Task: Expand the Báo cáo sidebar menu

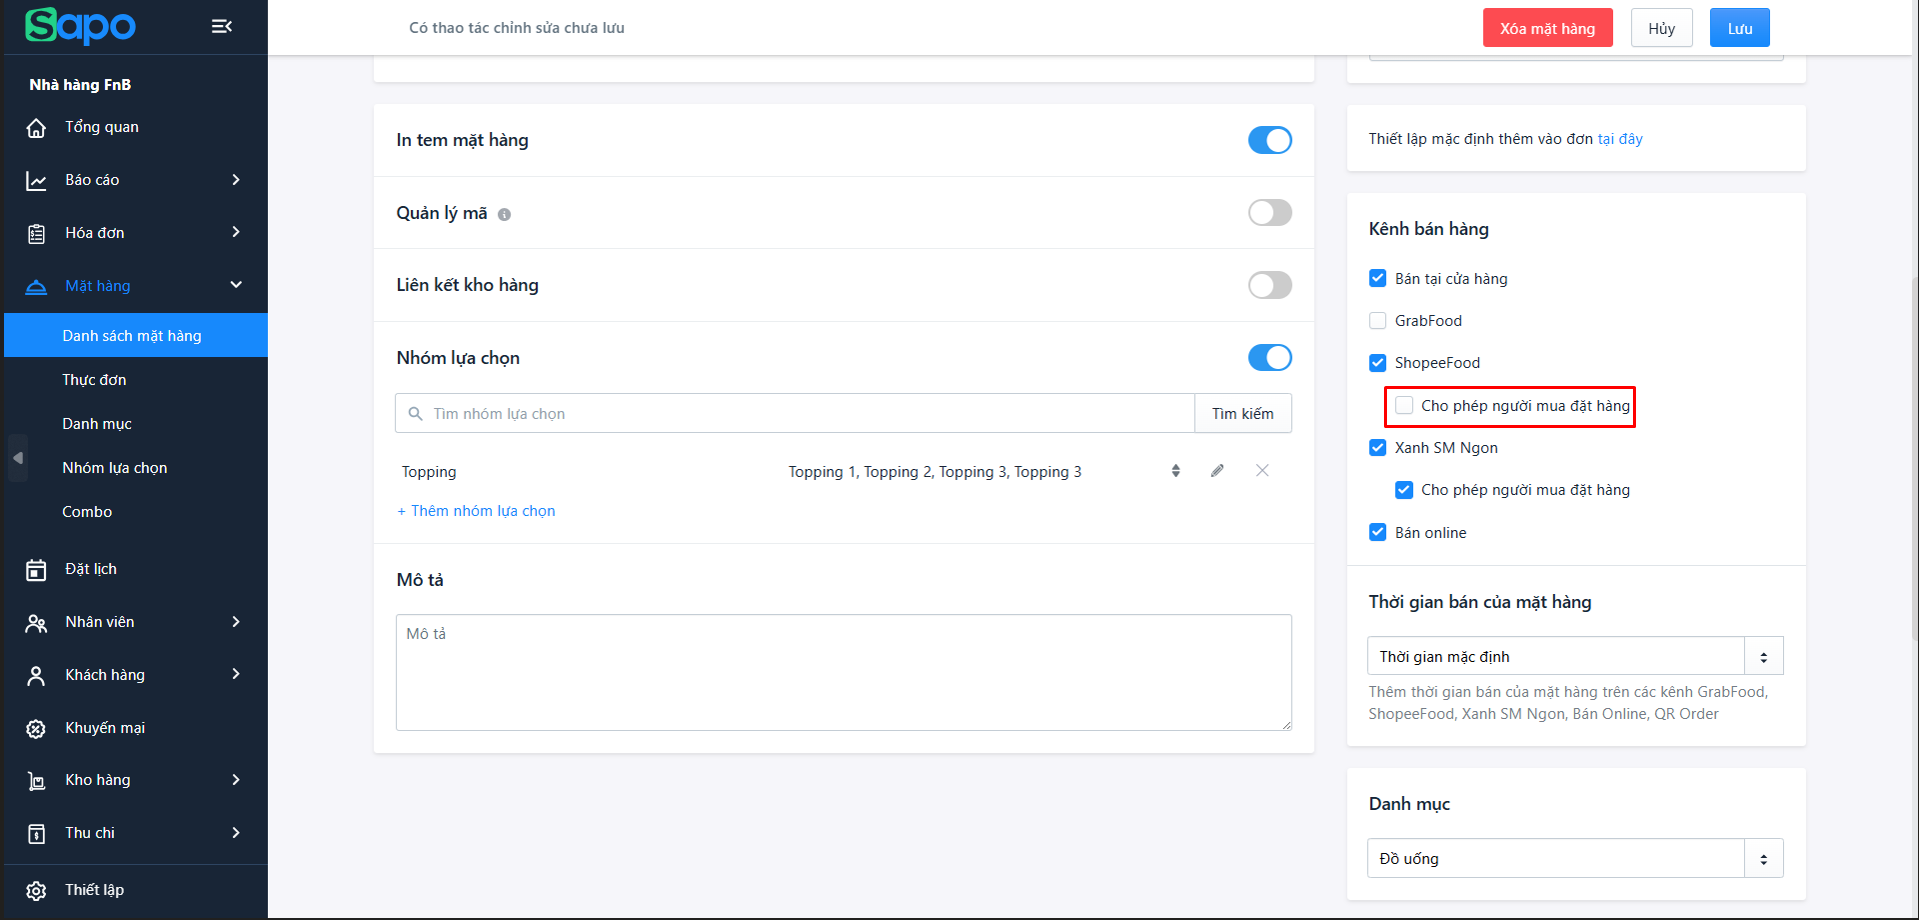Action: [134, 180]
